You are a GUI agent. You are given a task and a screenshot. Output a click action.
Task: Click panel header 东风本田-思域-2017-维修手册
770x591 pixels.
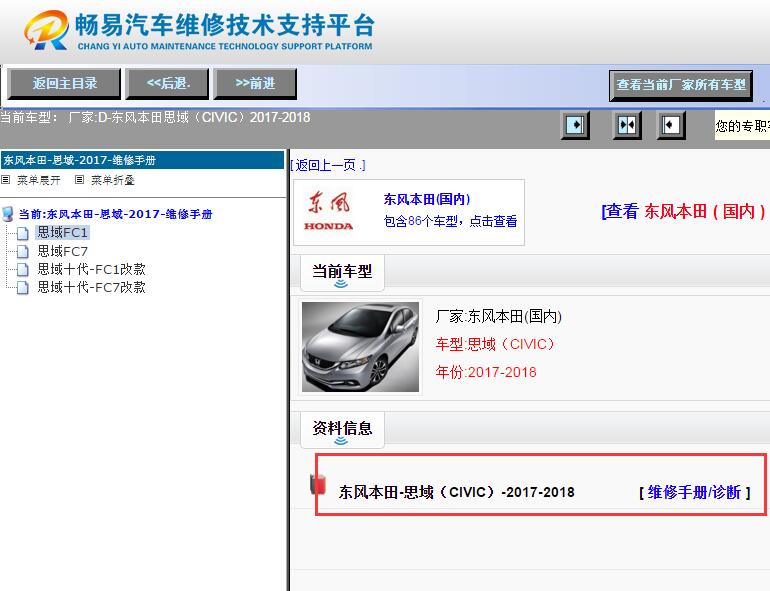(142, 160)
